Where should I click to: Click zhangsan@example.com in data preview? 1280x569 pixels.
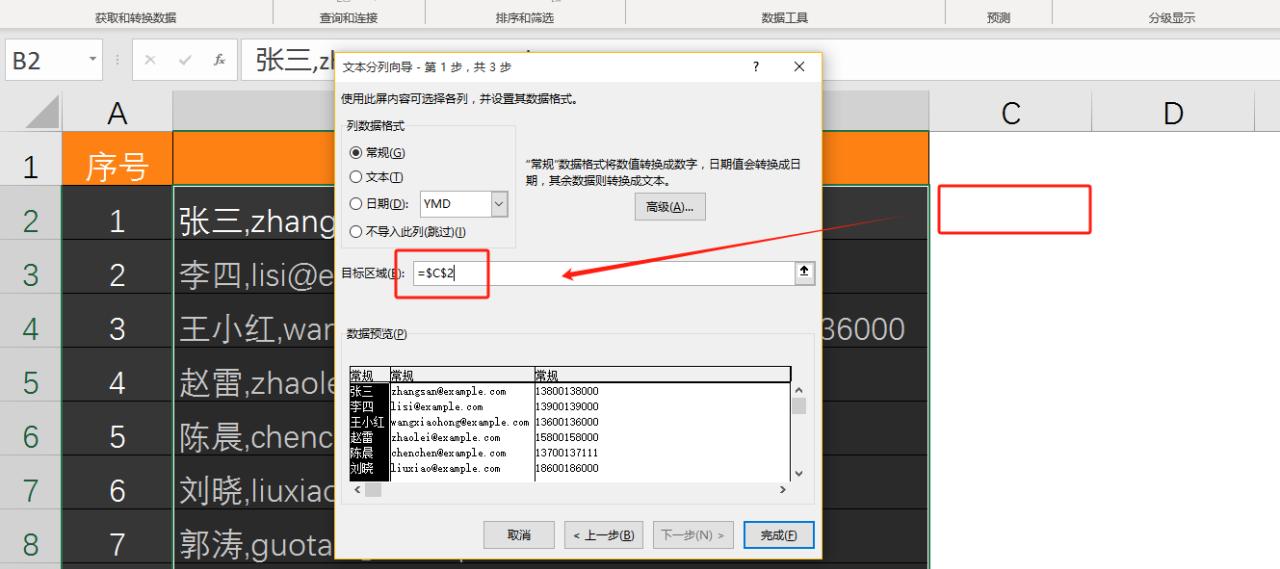[x=448, y=391]
